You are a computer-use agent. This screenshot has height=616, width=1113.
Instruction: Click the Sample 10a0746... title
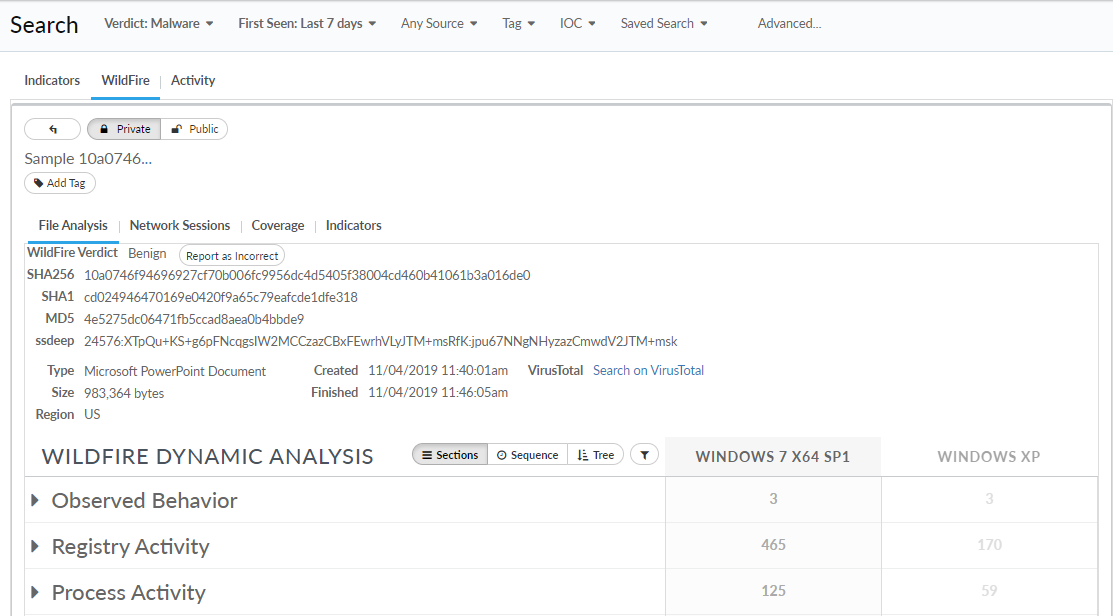[88, 159]
